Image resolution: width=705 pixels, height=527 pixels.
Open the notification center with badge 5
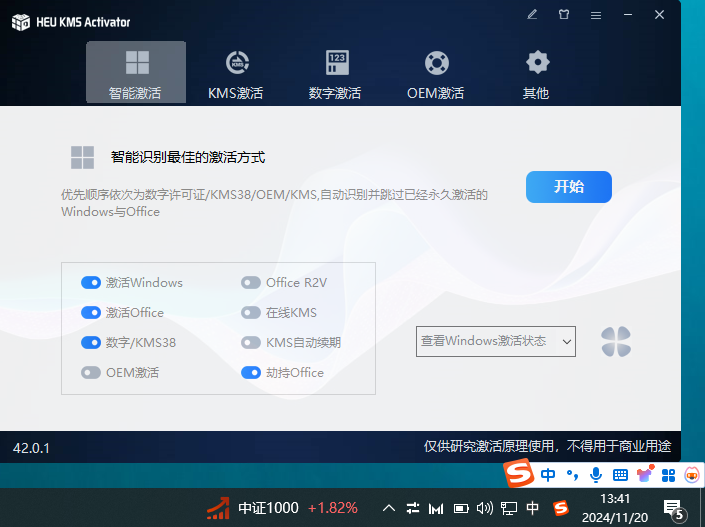click(675, 509)
